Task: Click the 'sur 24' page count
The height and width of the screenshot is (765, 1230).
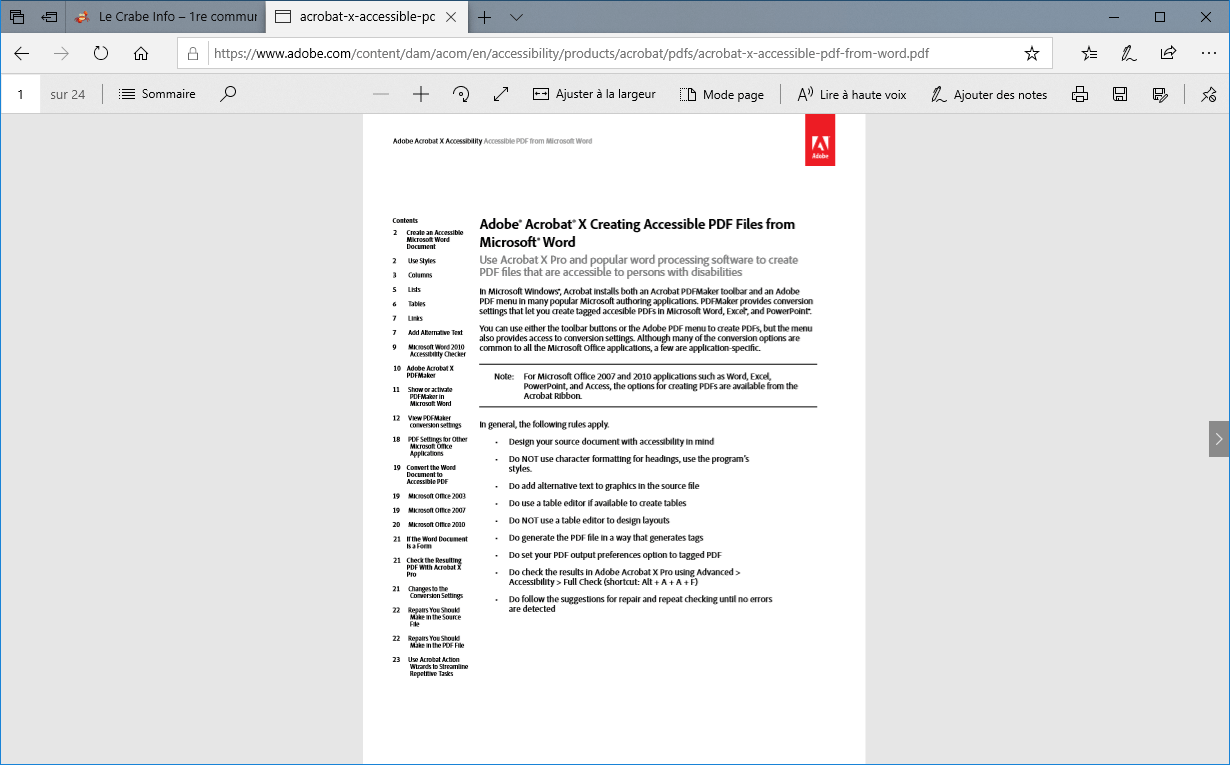Action: click(68, 94)
